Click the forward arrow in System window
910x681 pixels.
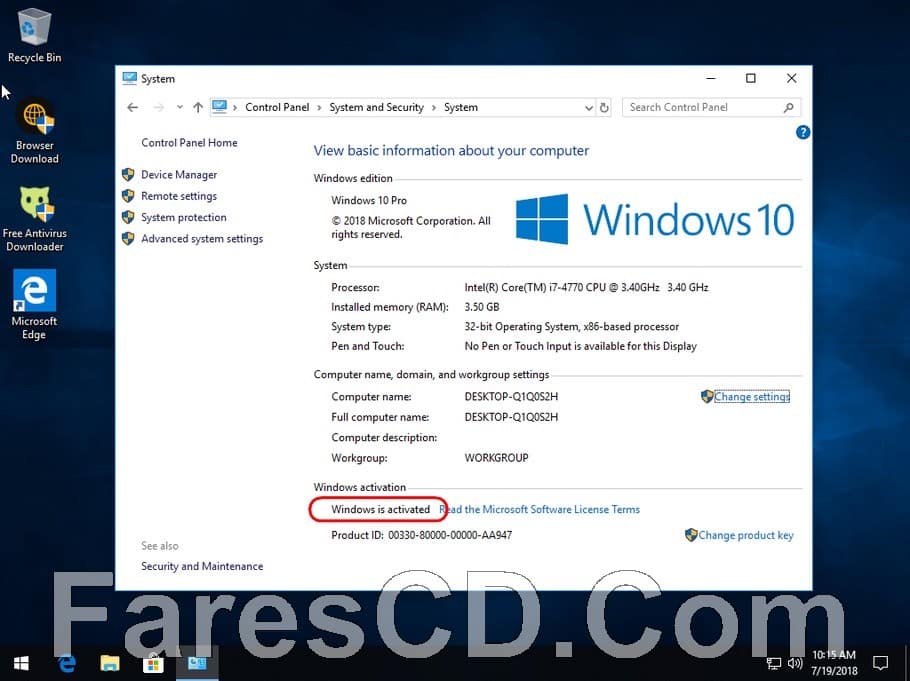[158, 107]
